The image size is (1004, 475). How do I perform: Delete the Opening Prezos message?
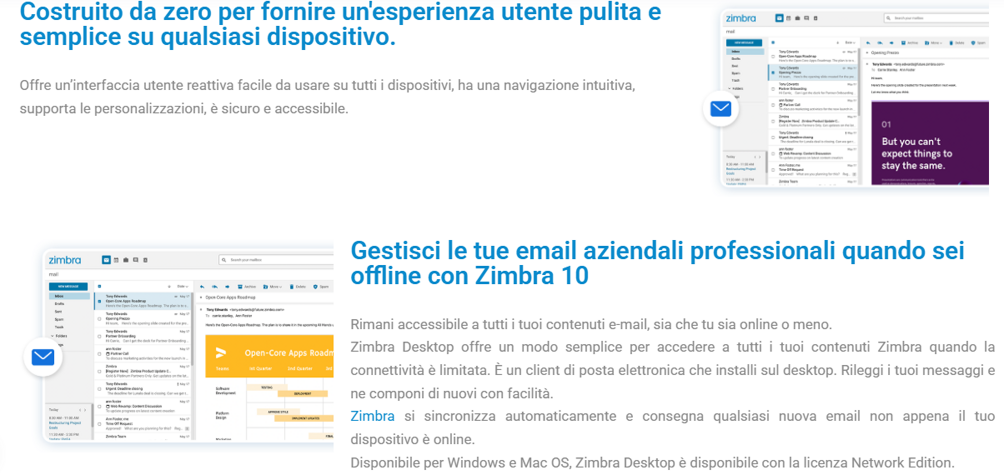point(957,43)
